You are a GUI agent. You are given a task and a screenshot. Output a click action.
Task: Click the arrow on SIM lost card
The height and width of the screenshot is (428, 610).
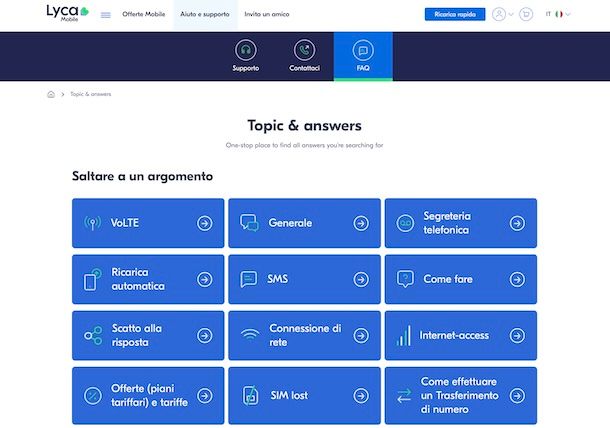pyautogui.click(x=361, y=396)
